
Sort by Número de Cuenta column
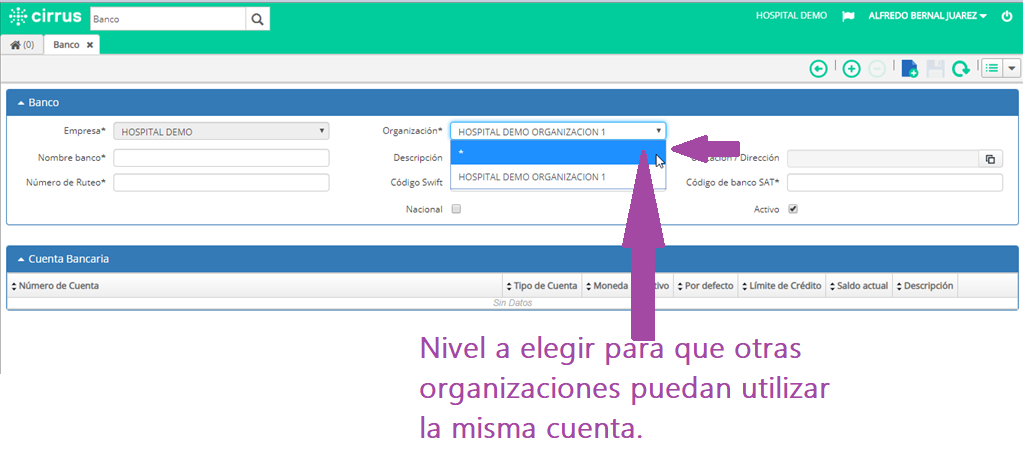[x=255, y=286]
